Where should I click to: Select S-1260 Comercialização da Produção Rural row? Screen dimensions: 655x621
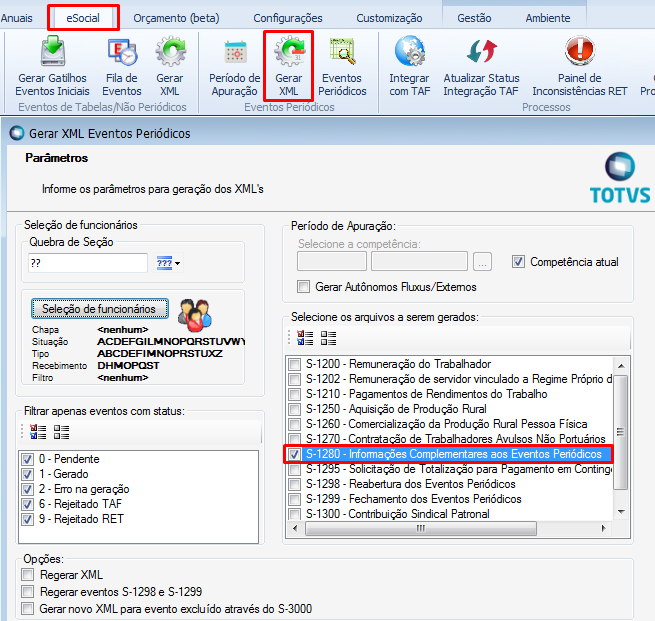(450, 424)
